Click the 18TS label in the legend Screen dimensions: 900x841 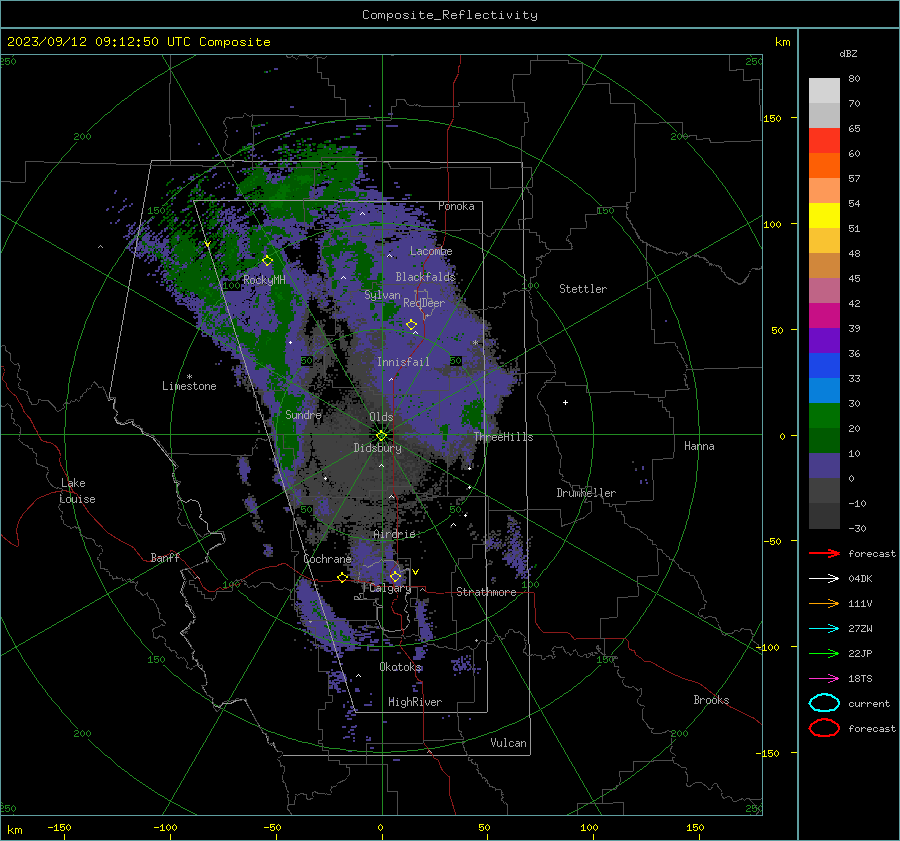point(860,679)
